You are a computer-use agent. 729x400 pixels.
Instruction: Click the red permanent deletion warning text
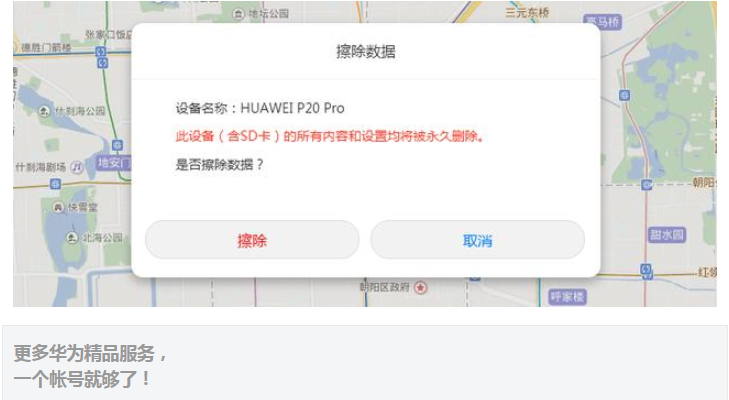(330, 136)
